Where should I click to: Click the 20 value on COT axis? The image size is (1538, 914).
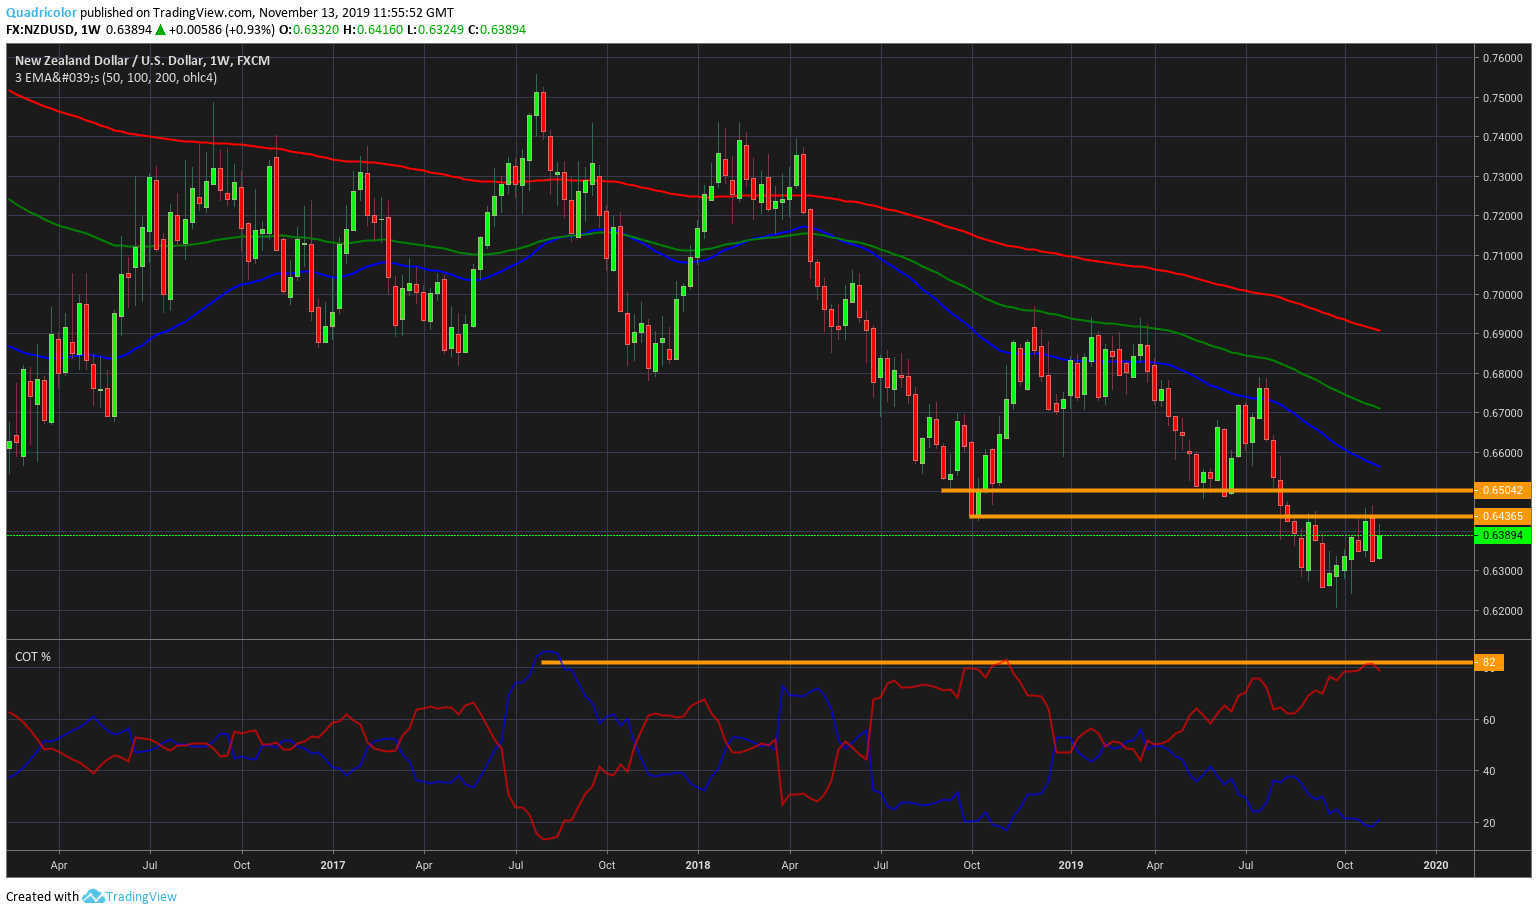[x=1489, y=823]
